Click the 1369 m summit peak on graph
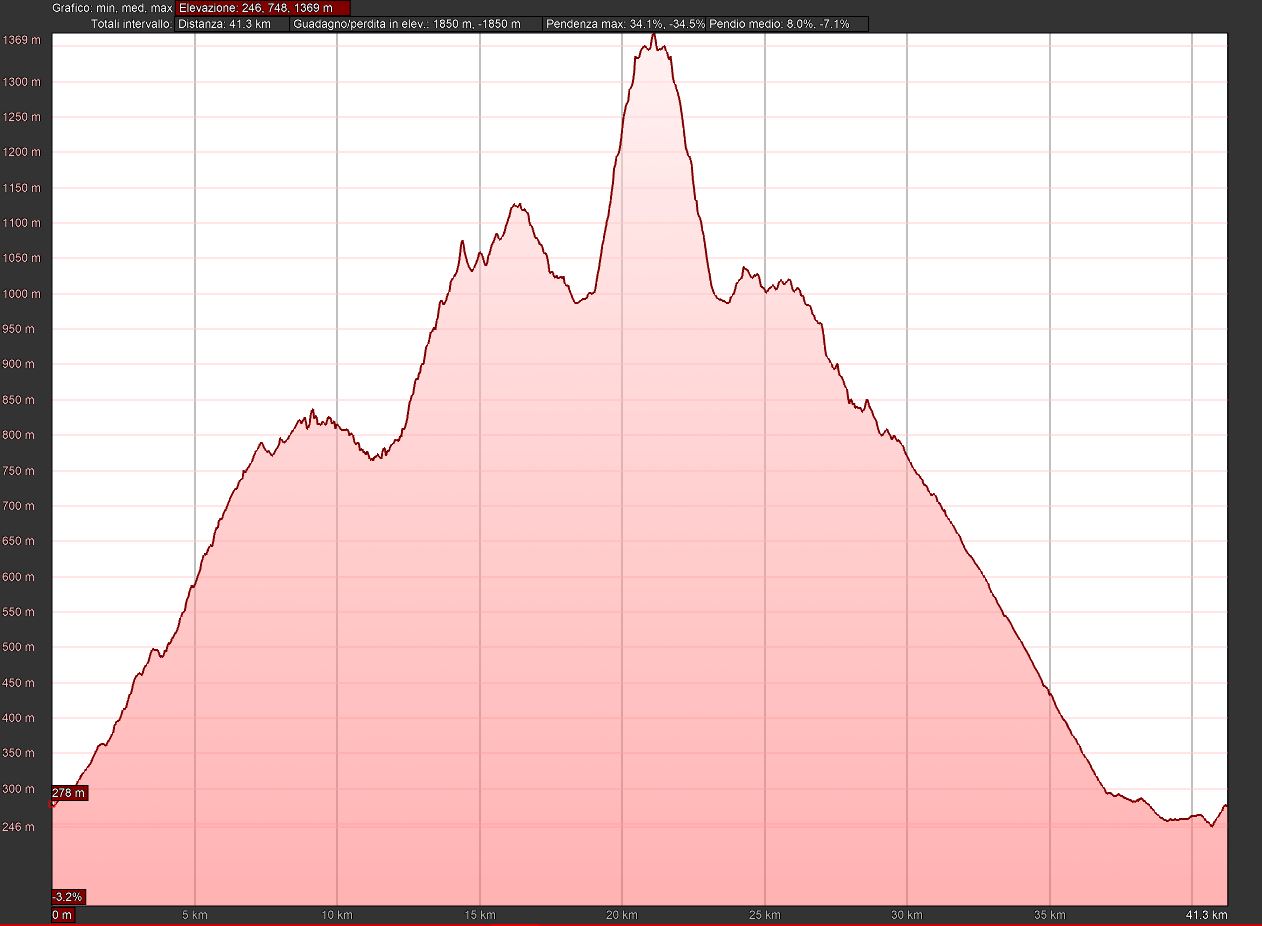Viewport: 1262px width, 926px height. (654, 35)
